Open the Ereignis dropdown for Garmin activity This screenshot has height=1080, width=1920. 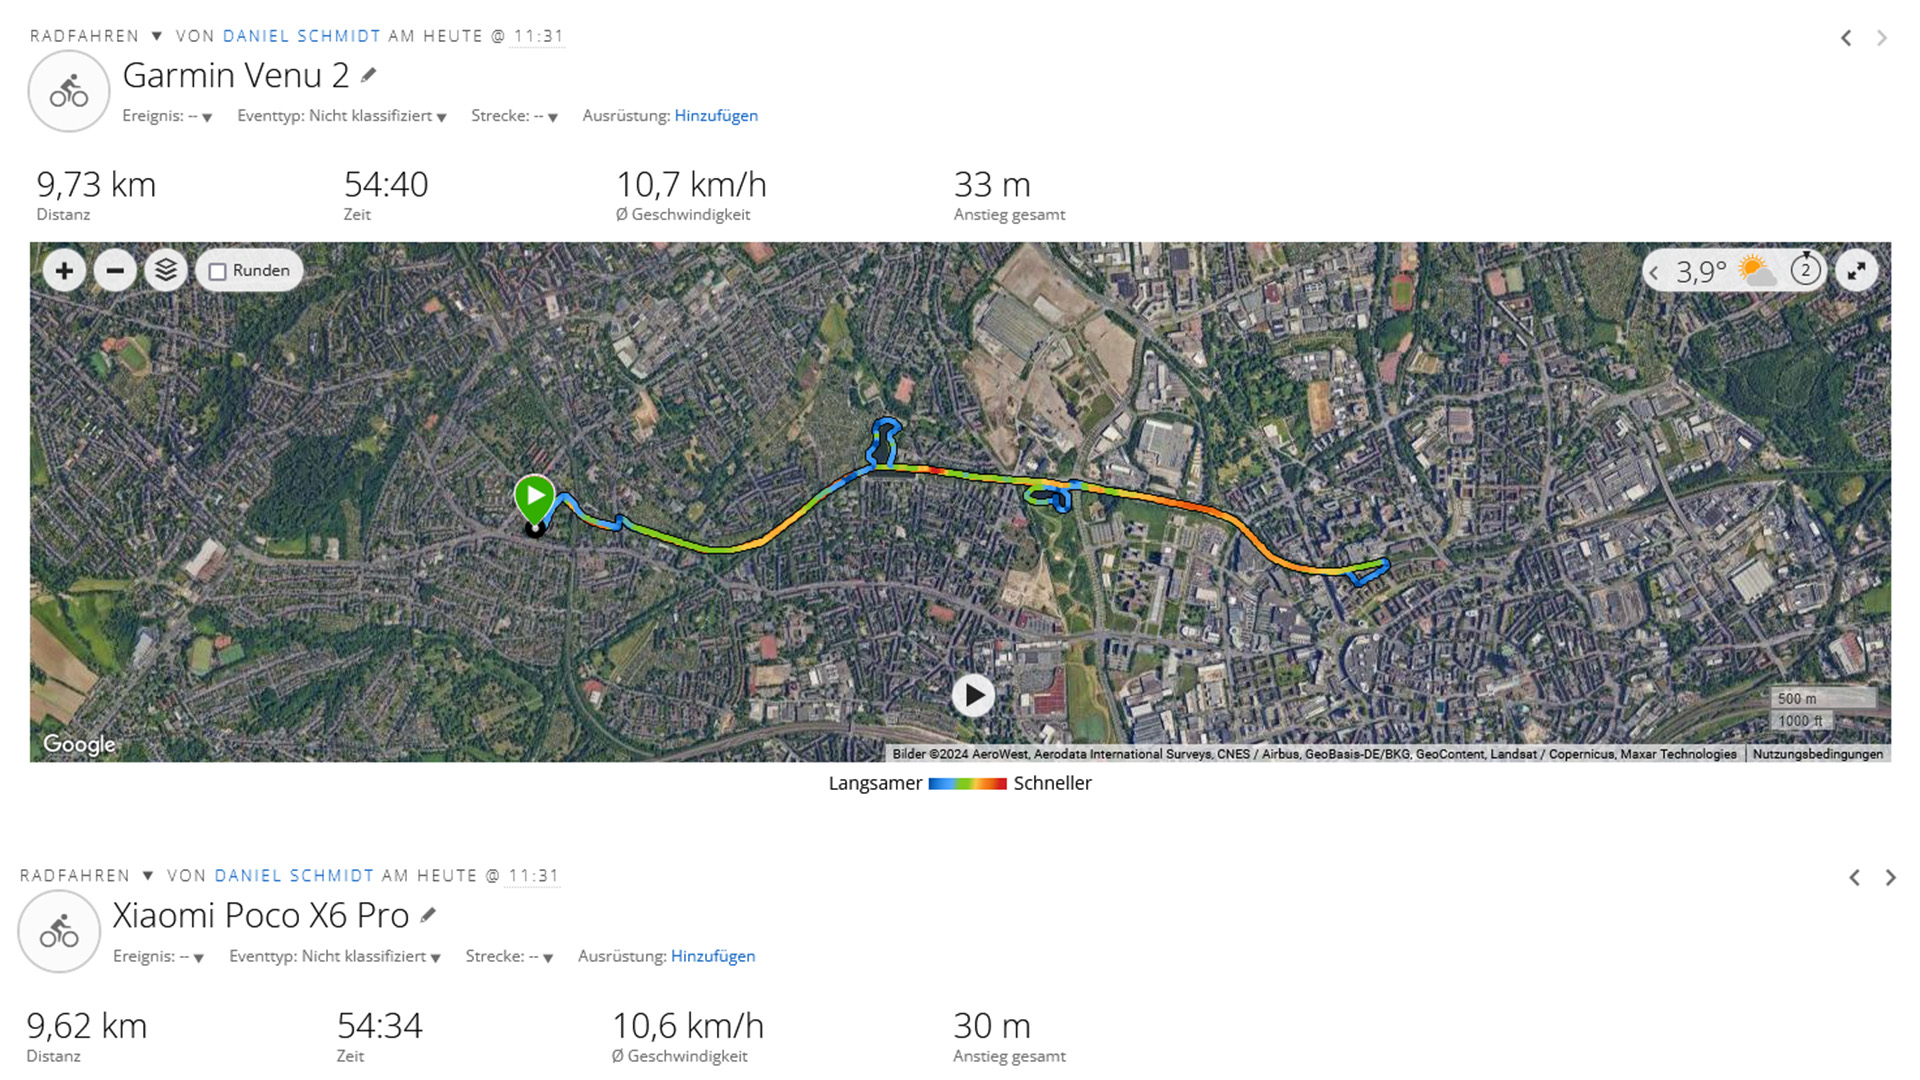click(167, 116)
